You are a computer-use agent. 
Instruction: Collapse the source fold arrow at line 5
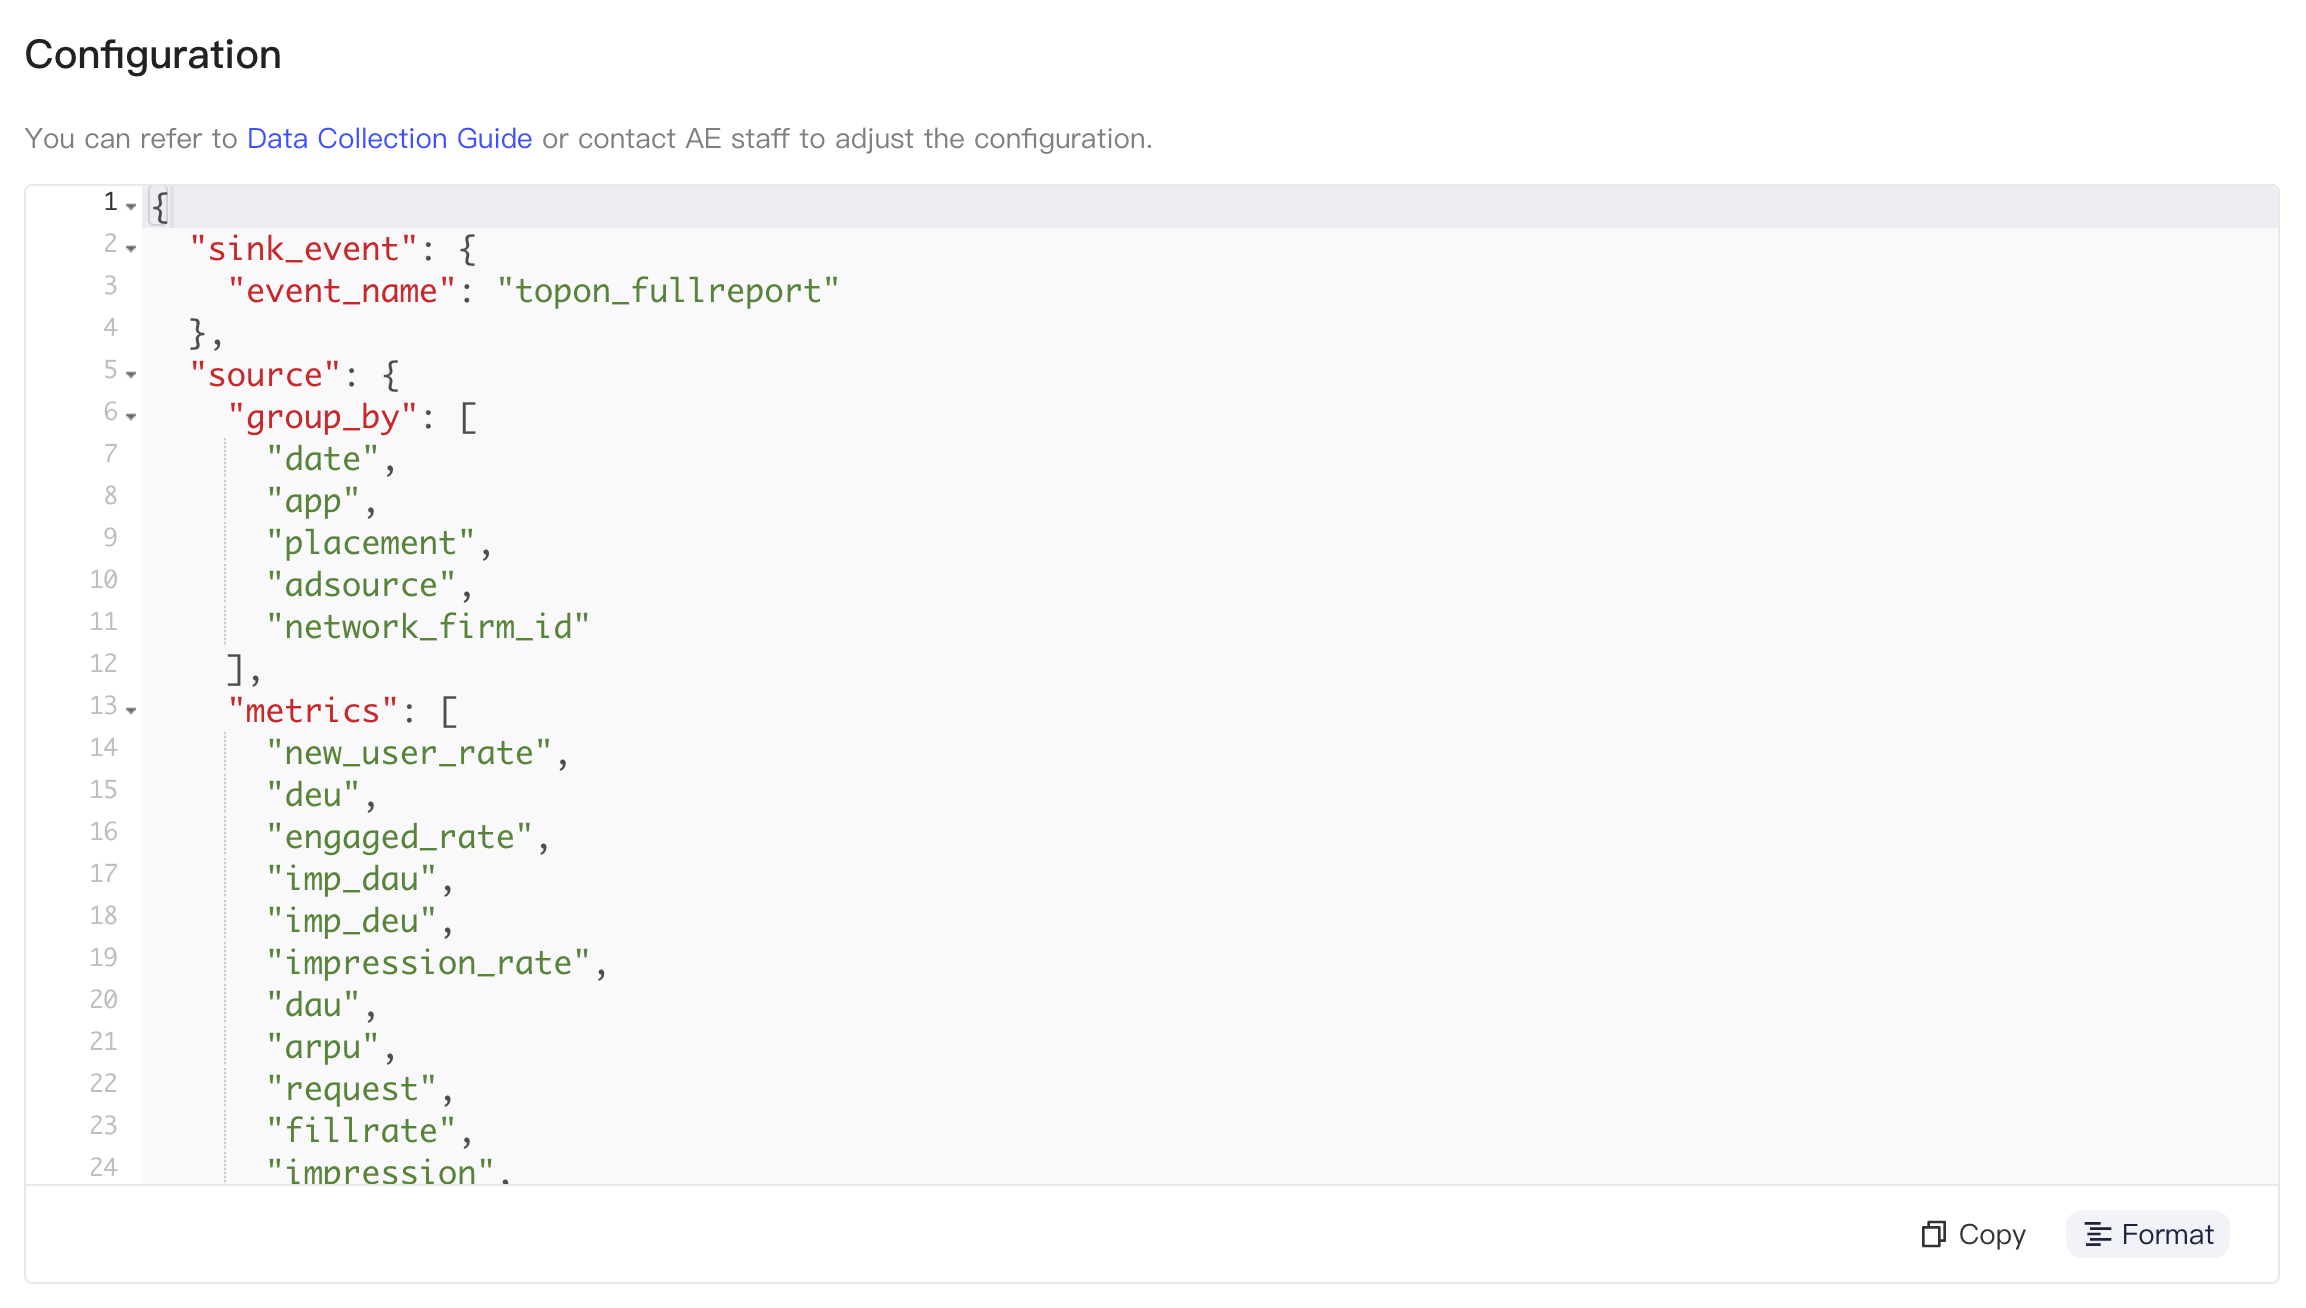pos(131,374)
